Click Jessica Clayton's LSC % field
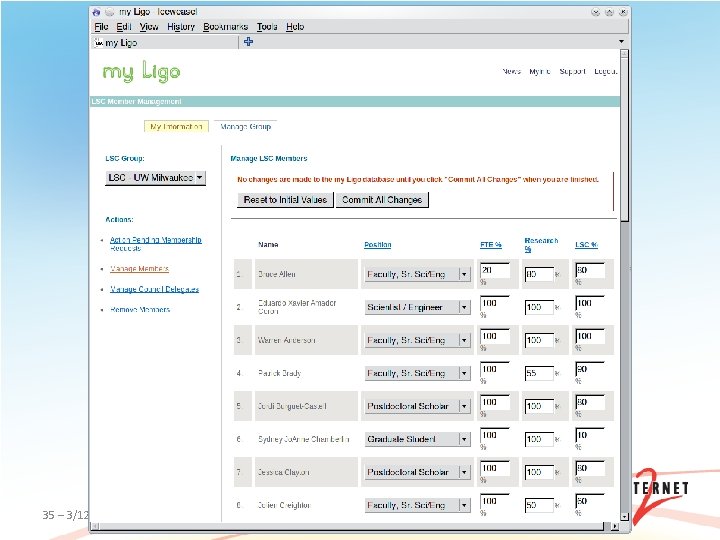Viewport: 720px width, 540px height. (590, 468)
